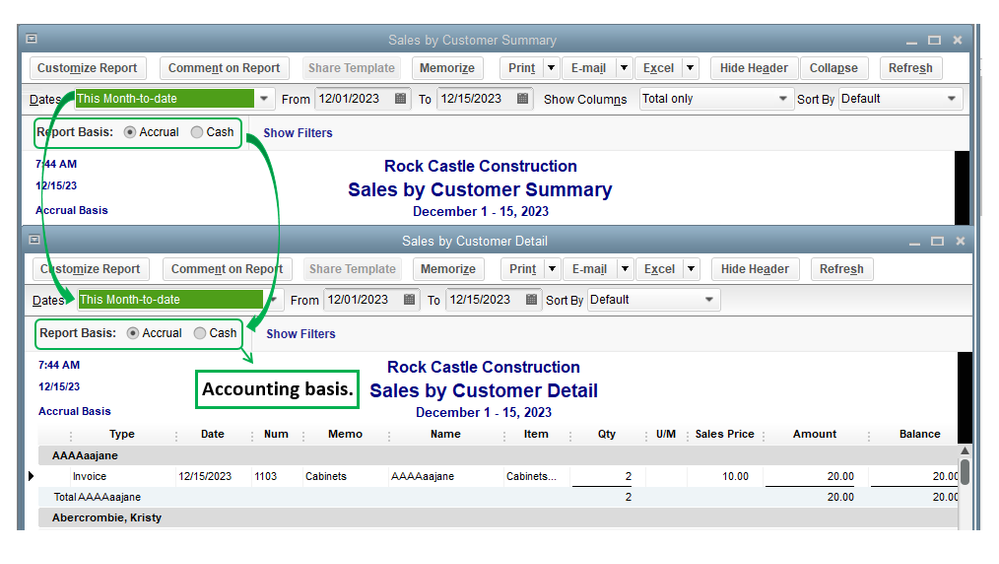Image resolution: width=999 pixels, height=564 pixels.
Task: Open Sort By dropdown in Summary report
Action: (x=951, y=99)
